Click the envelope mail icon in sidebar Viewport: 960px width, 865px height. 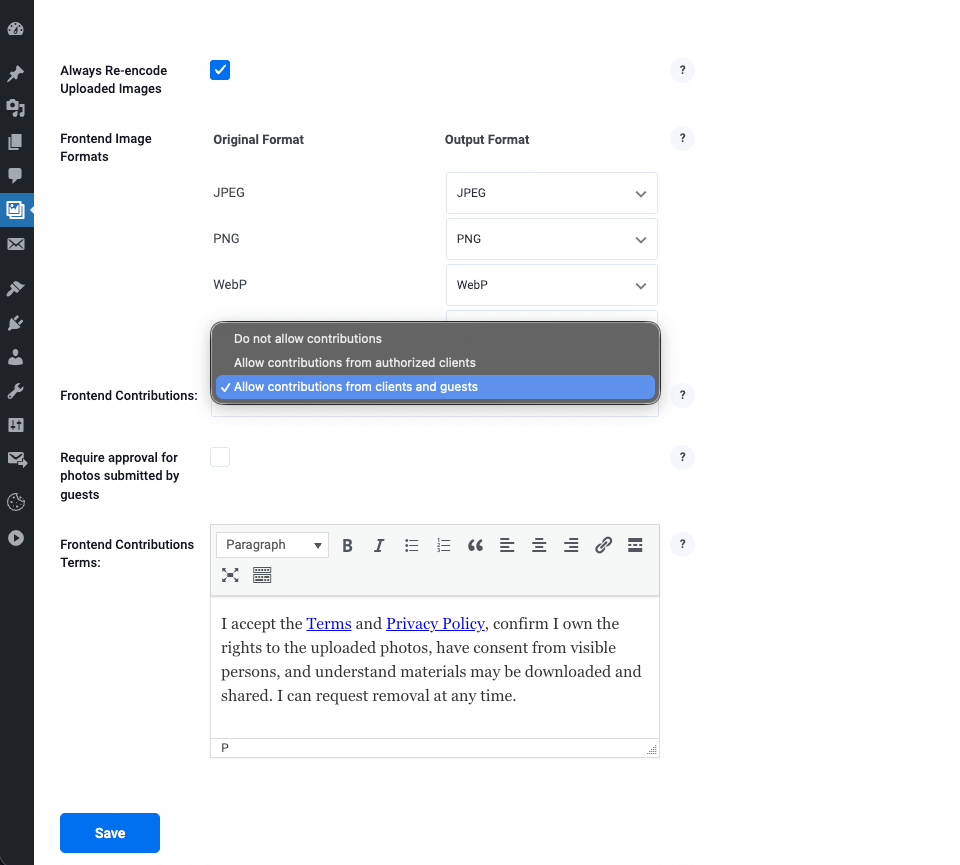coord(16,245)
